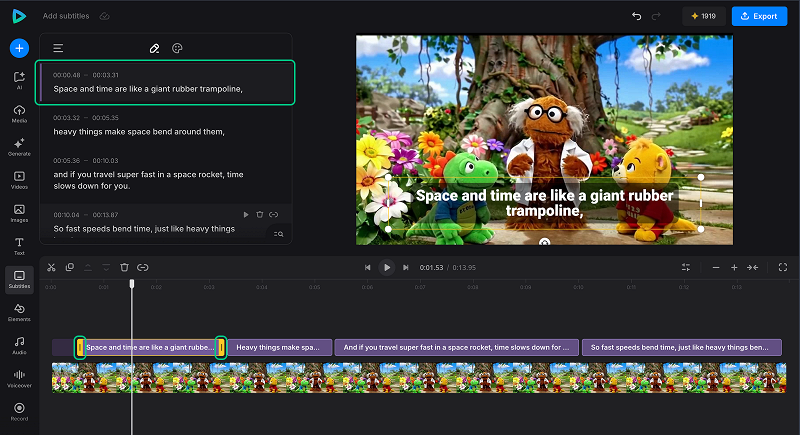Click the cloud save status icon
This screenshot has width=800, height=435.
(105, 16)
